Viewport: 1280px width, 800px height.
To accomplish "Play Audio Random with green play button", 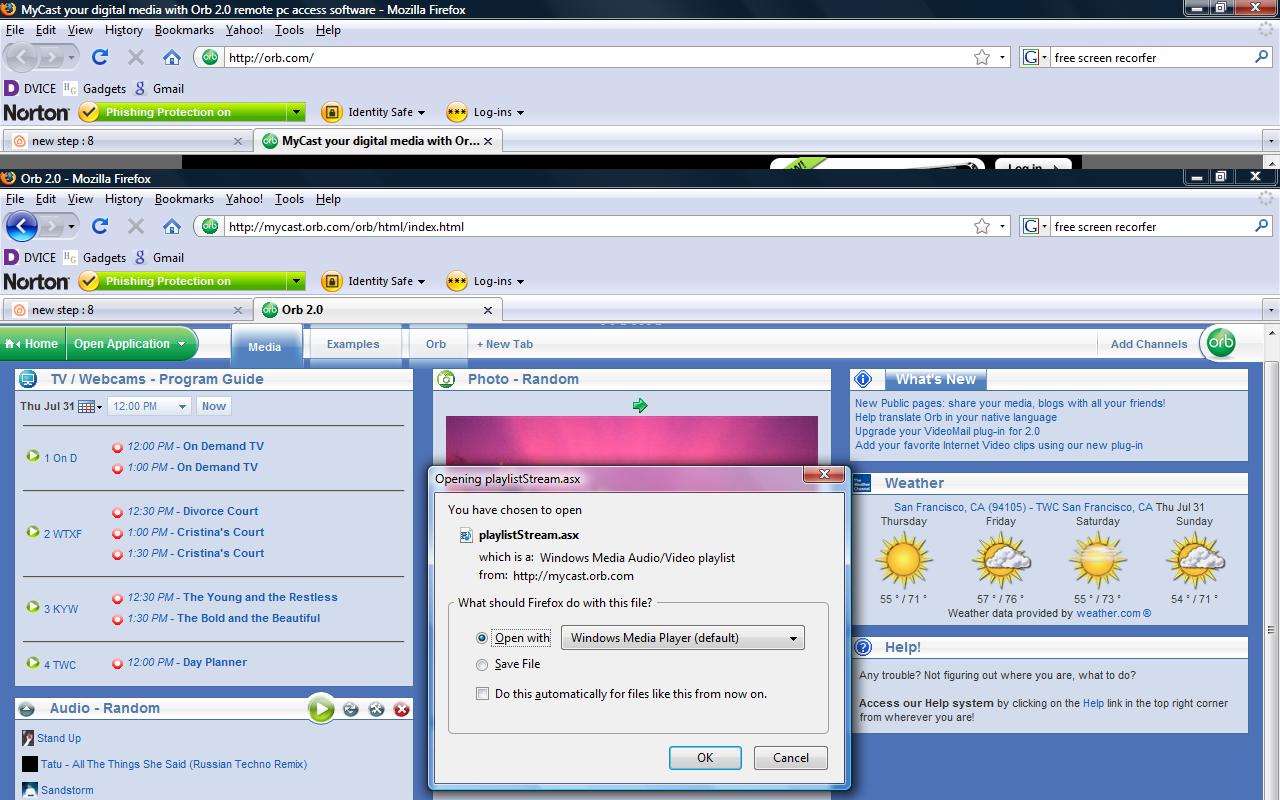I will [321, 709].
